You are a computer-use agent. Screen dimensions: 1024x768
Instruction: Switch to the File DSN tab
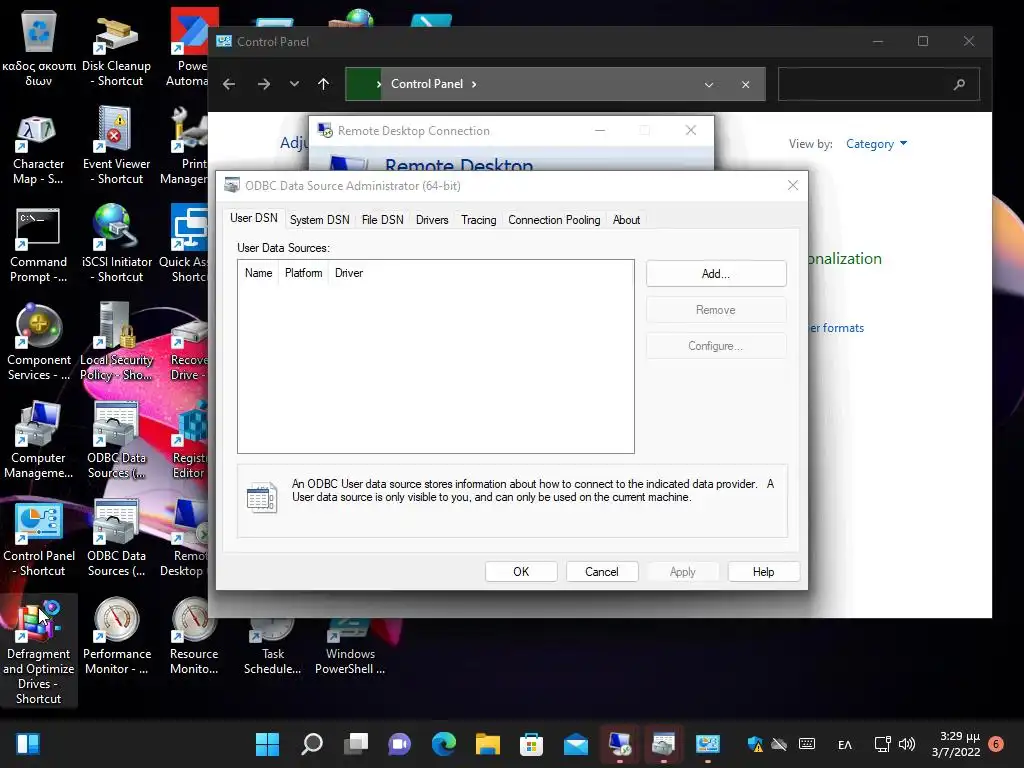click(383, 220)
